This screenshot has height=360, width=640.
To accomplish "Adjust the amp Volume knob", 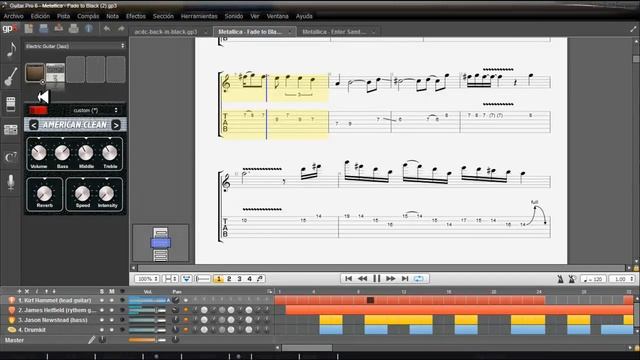I will pyautogui.click(x=39, y=153).
